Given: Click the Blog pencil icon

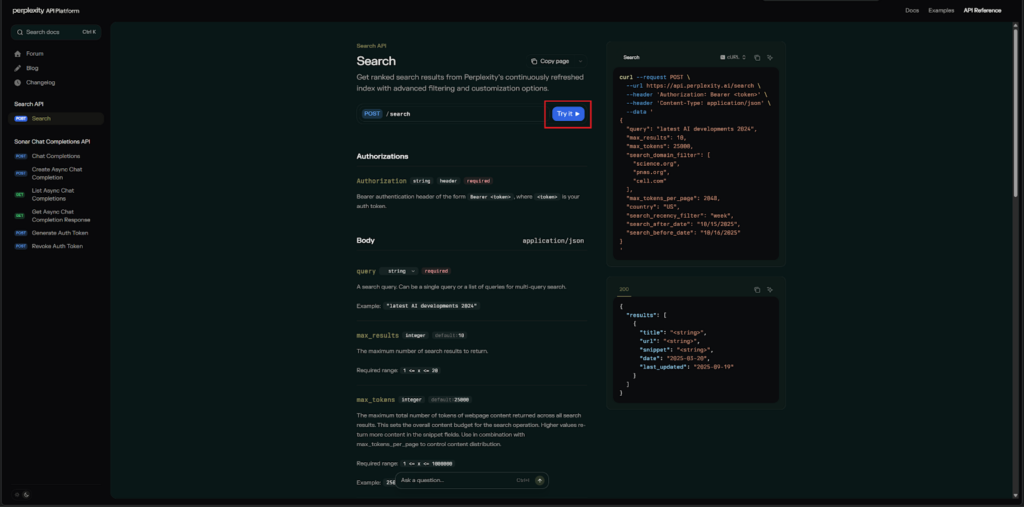Looking at the screenshot, I should [18, 68].
